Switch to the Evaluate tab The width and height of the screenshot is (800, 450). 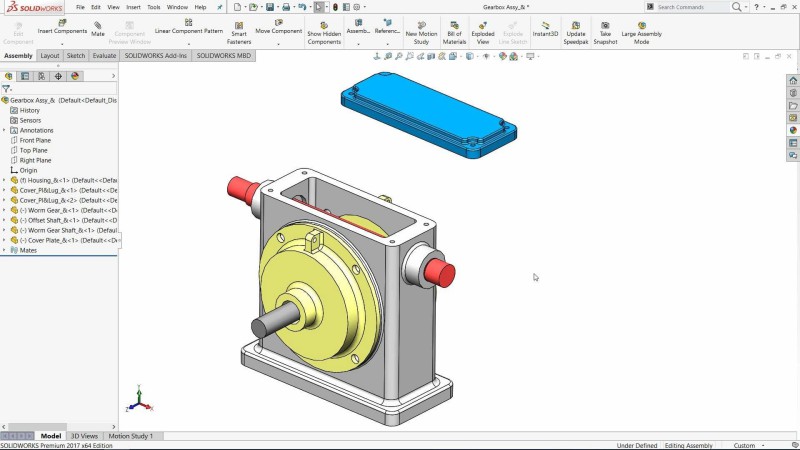click(x=104, y=56)
